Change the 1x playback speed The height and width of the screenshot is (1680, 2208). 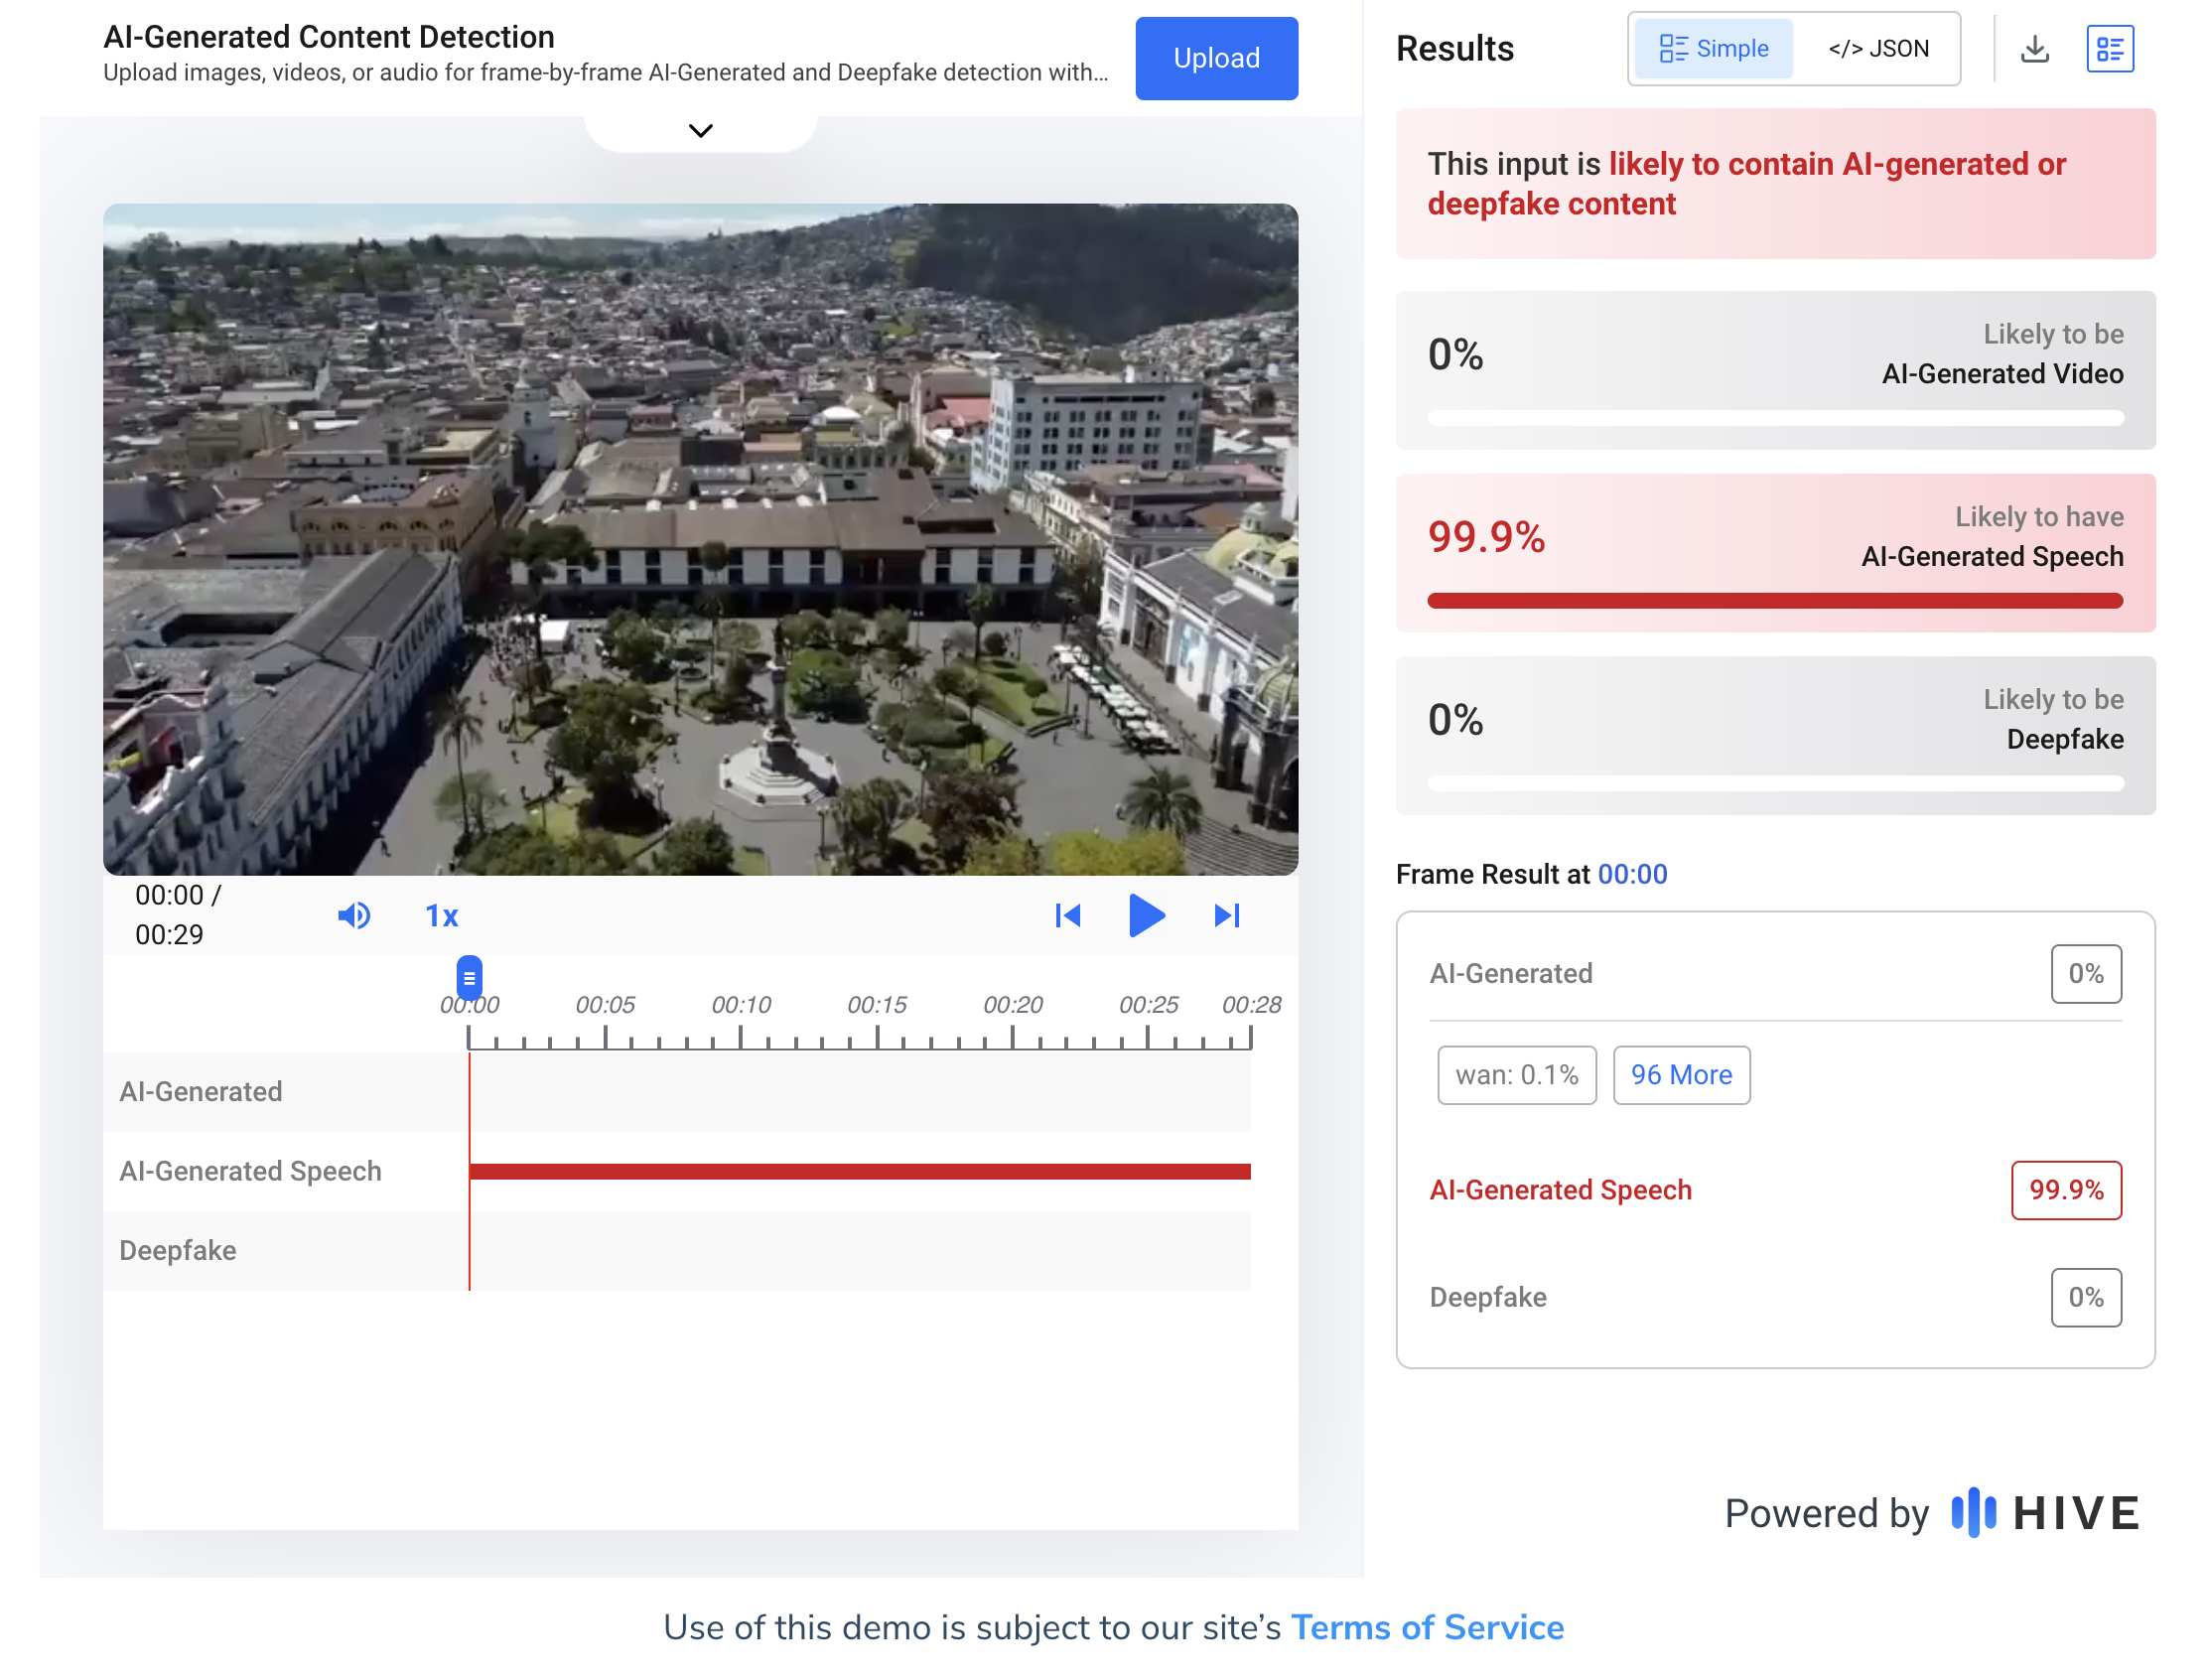point(441,915)
